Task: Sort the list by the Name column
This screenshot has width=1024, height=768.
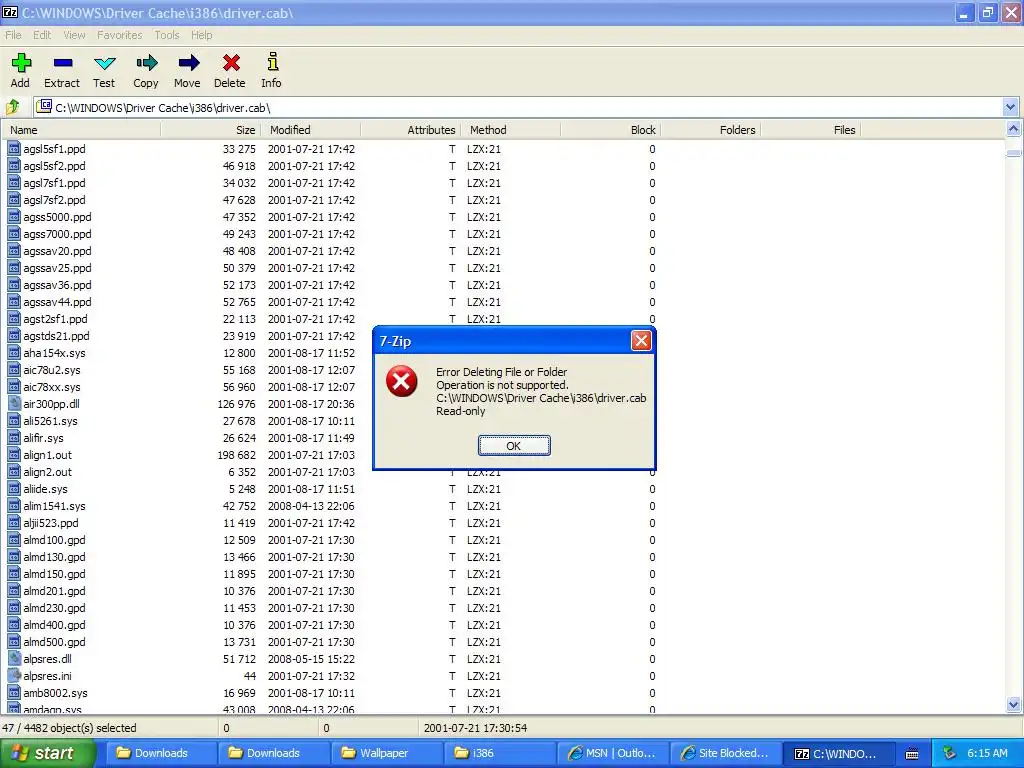Action: [81, 130]
